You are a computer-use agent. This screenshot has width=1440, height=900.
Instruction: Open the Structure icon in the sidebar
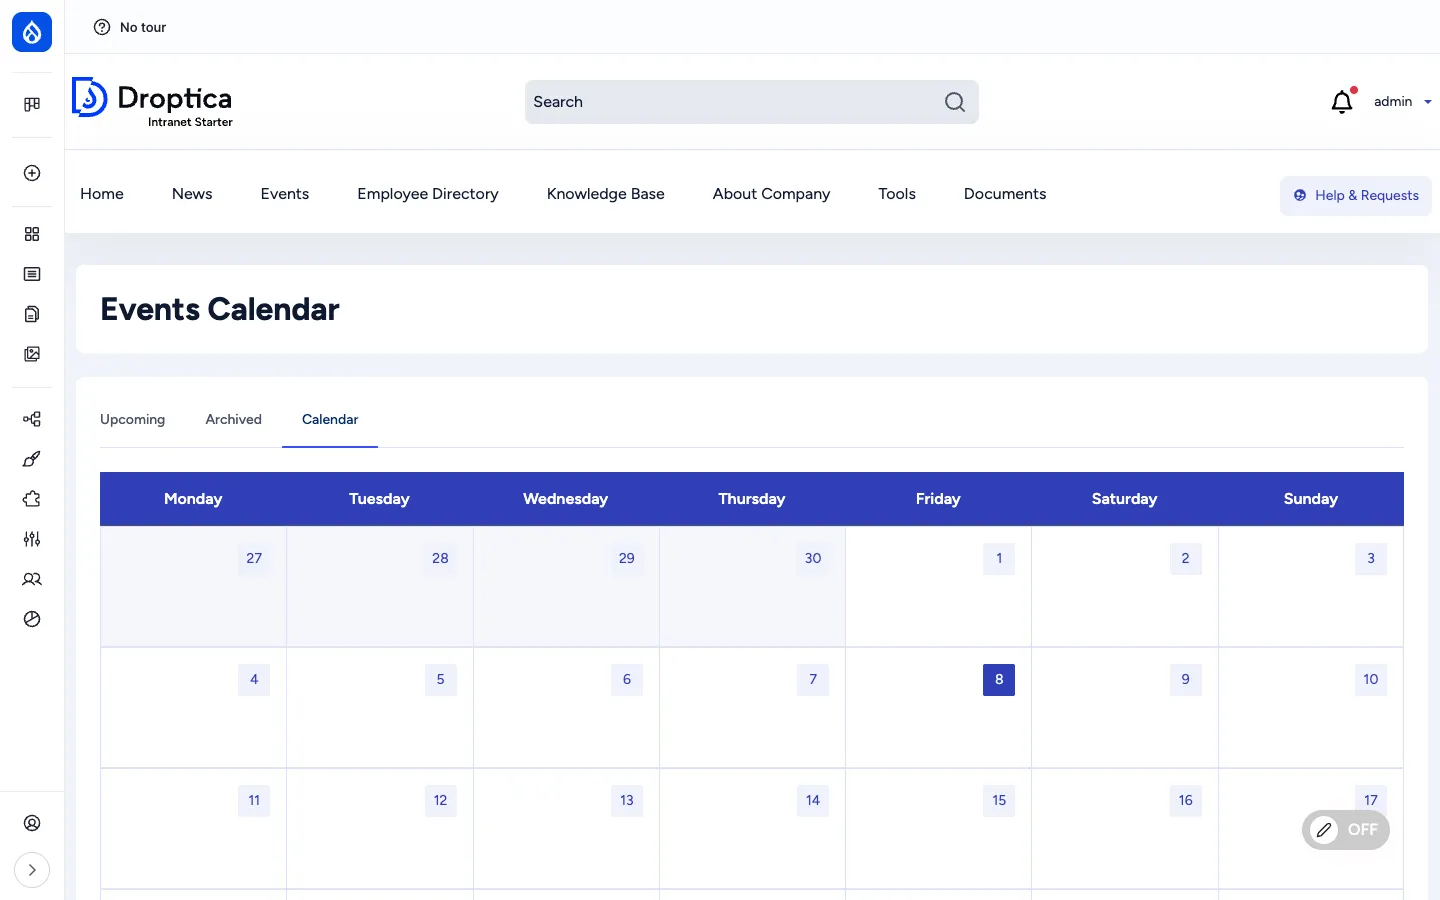(x=32, y=419)
